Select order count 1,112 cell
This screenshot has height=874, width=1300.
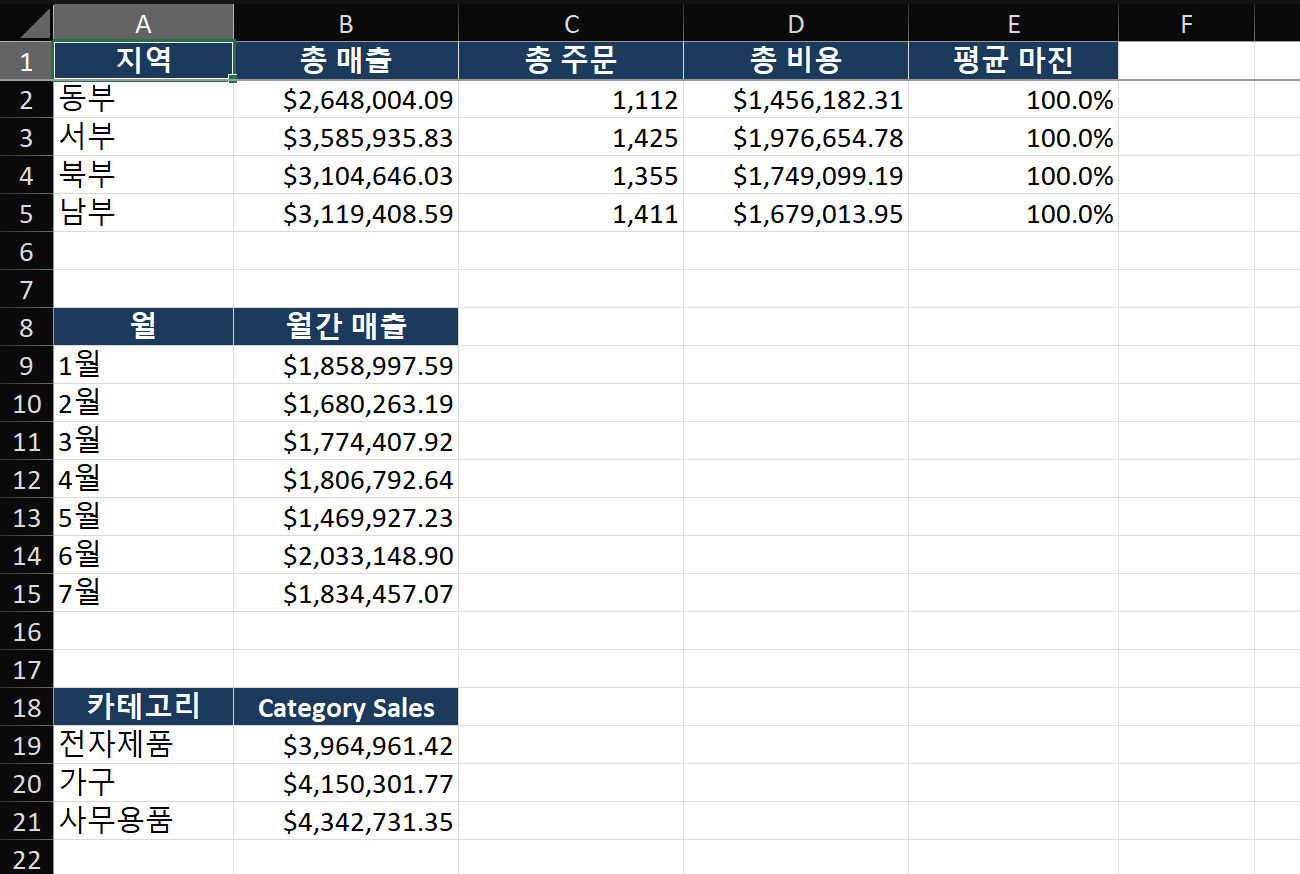571,99
